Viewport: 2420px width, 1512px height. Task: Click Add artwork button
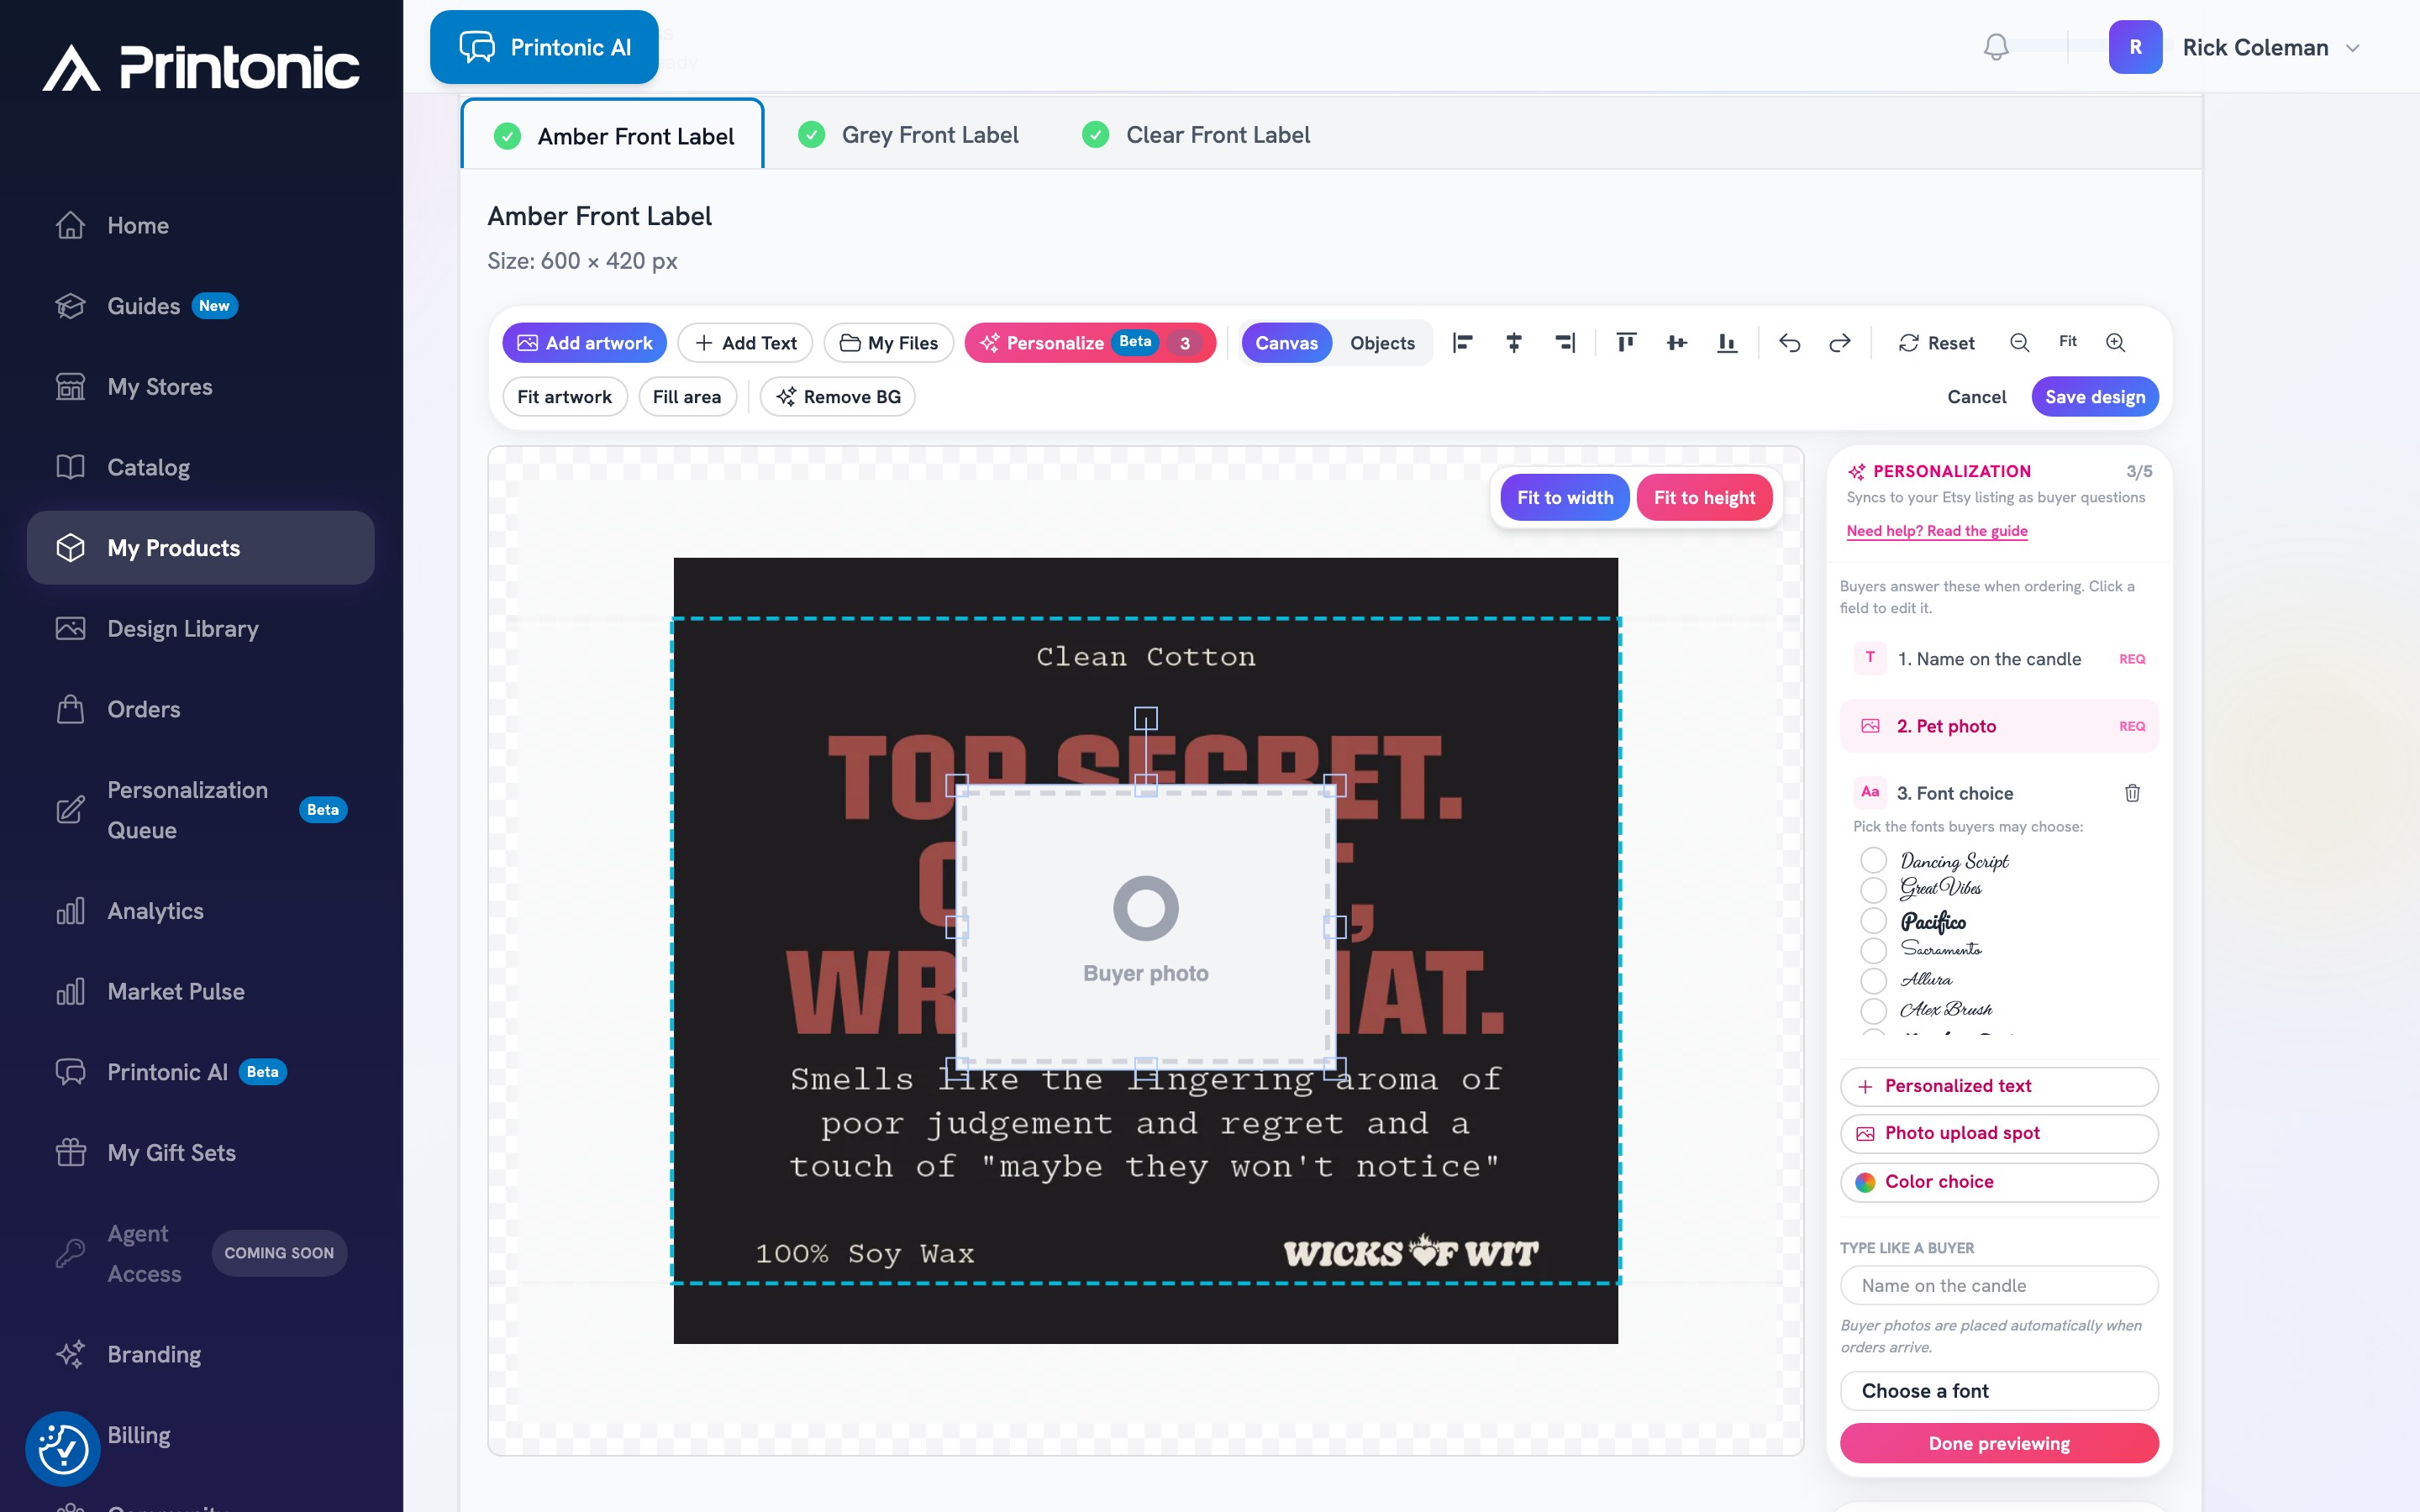(x=584, y=343)
